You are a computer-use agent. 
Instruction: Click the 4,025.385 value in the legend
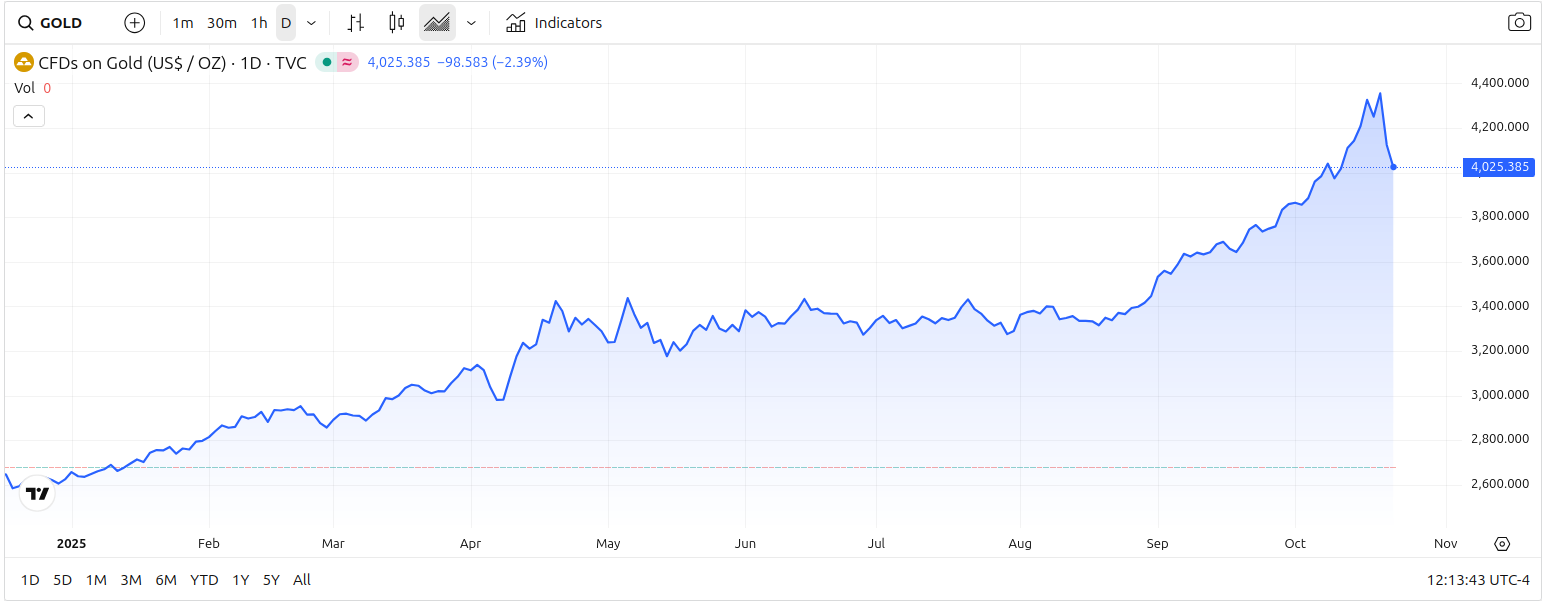point(399,62)
